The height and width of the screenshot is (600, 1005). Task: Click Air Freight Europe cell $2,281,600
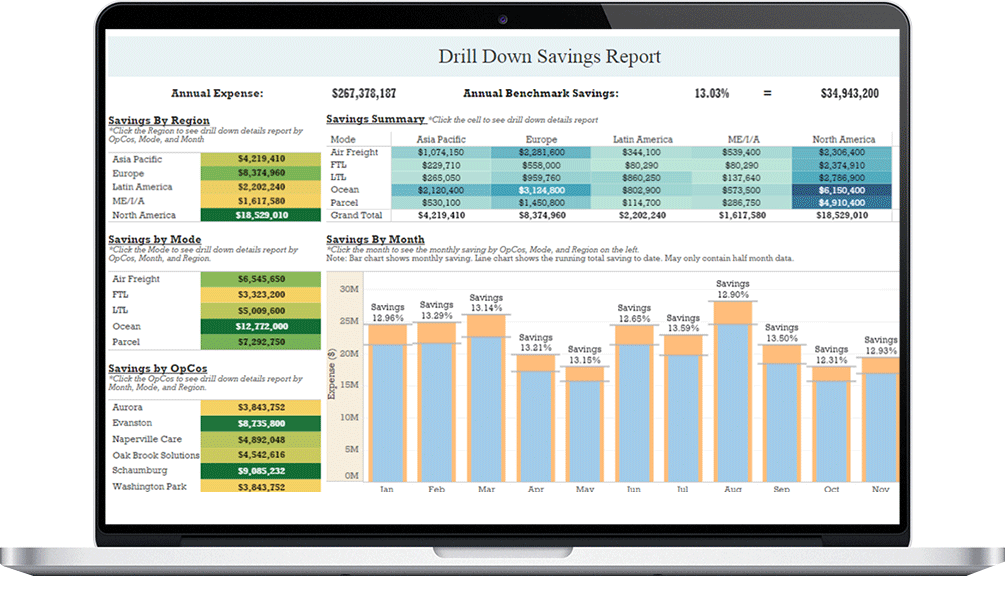point(541,153)
